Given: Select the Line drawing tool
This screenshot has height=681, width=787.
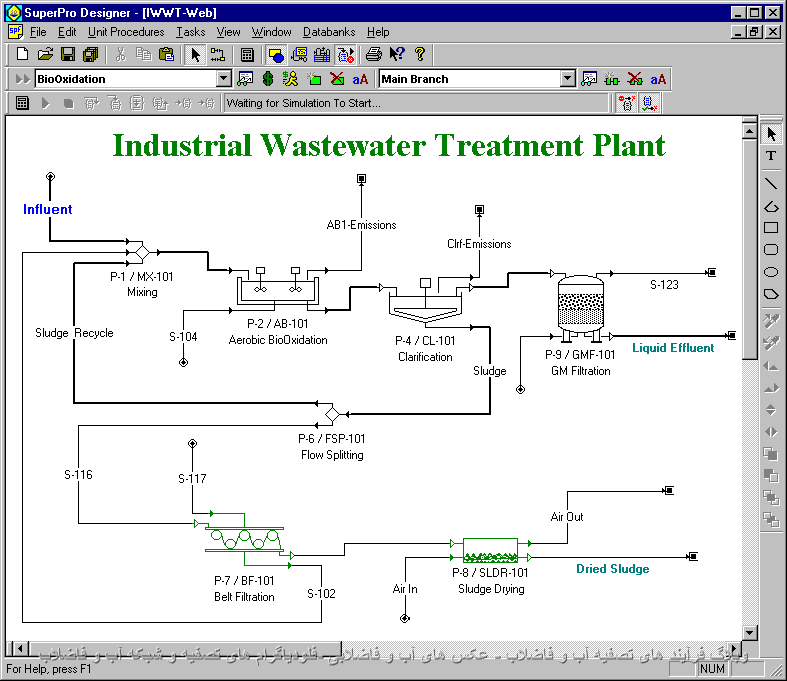Looking at the screenshot, I should pos(771,182).
